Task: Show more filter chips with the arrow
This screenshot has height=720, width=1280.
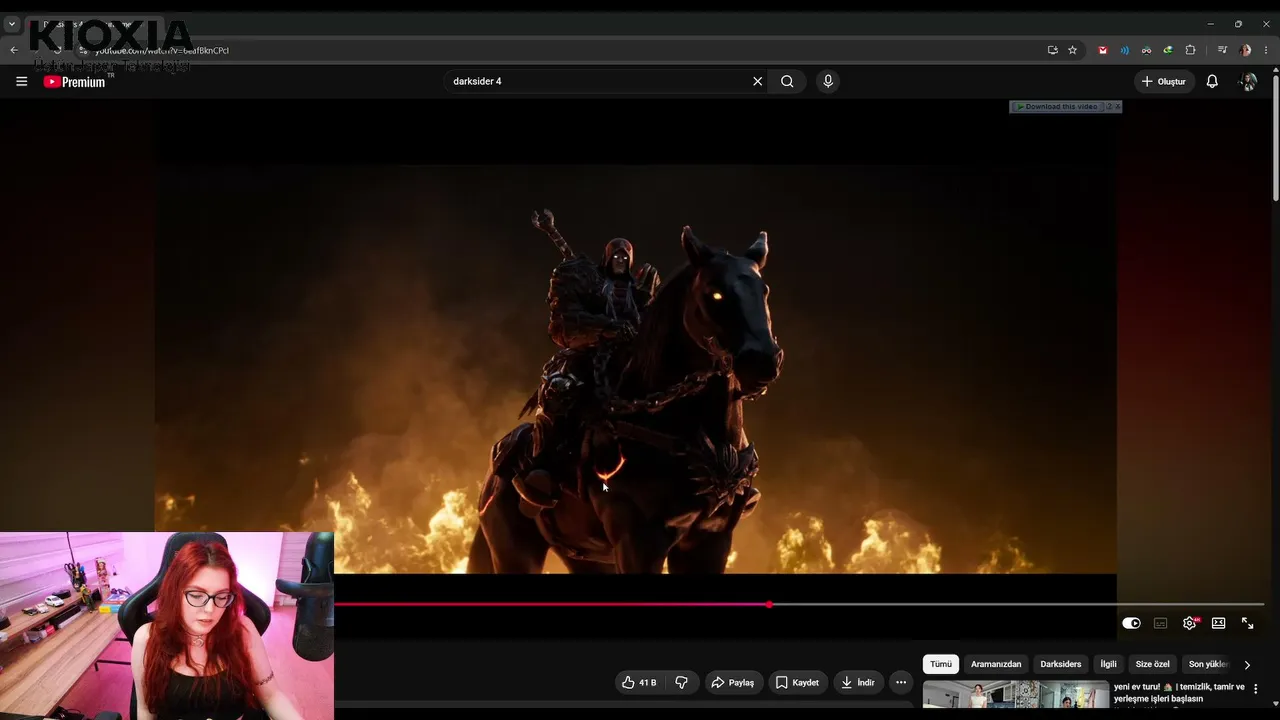Action: (x=1247, y=664)
